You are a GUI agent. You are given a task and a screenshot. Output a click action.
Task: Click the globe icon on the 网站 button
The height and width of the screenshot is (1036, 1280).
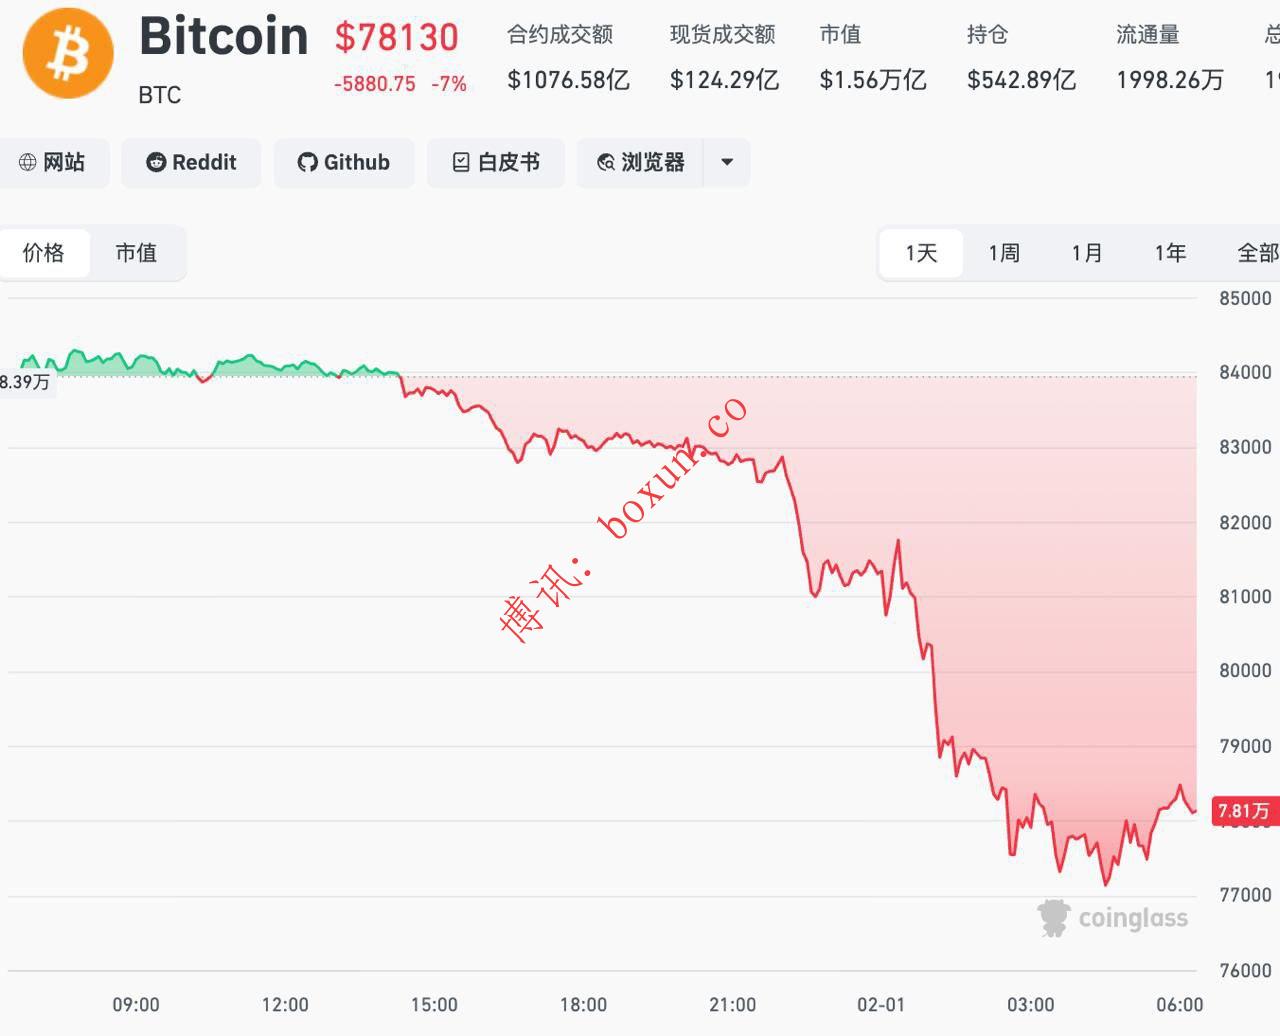pyautogui.click(x=28, y=163)
